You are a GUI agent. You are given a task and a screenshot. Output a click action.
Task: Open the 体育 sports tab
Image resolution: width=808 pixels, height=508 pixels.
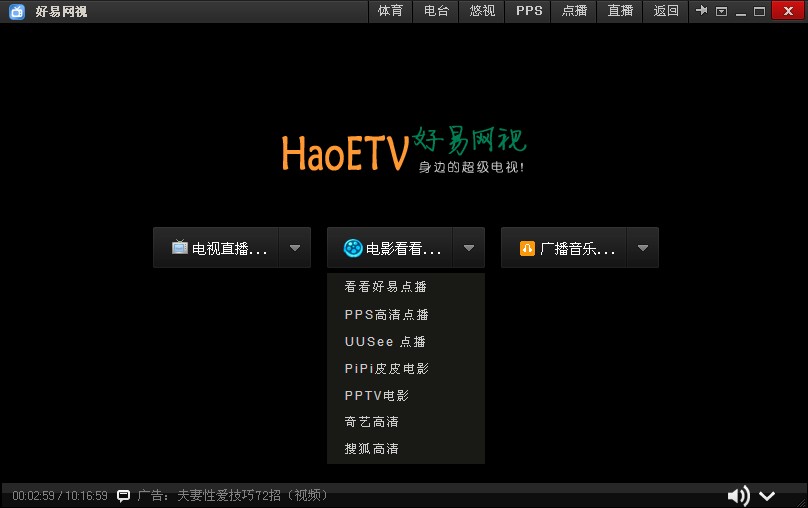click(390, 11)
